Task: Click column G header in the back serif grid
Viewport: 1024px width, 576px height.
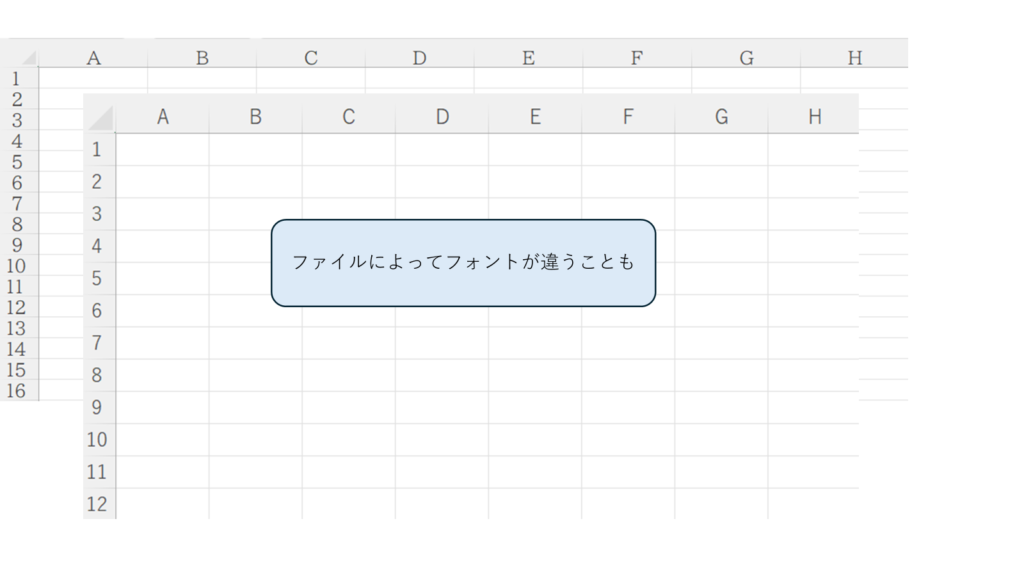Action: point(746,58)
